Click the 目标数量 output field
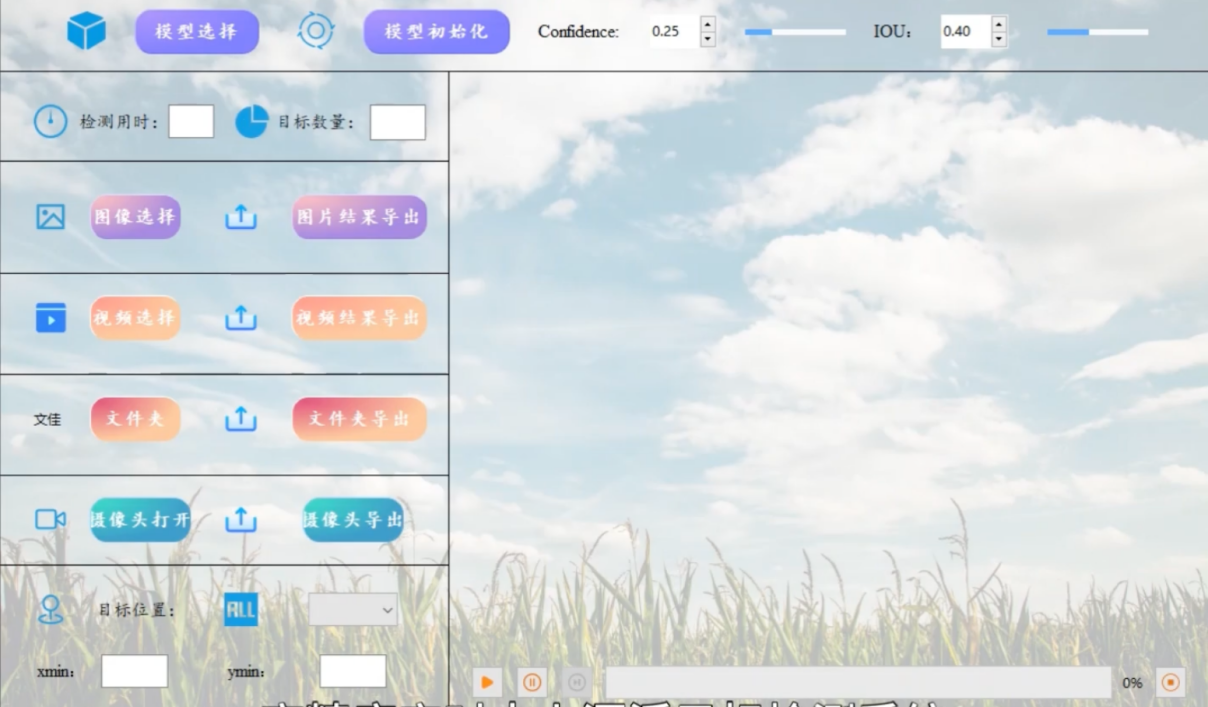The height and width of the screenshot is (707, 1208). (398, 122)
